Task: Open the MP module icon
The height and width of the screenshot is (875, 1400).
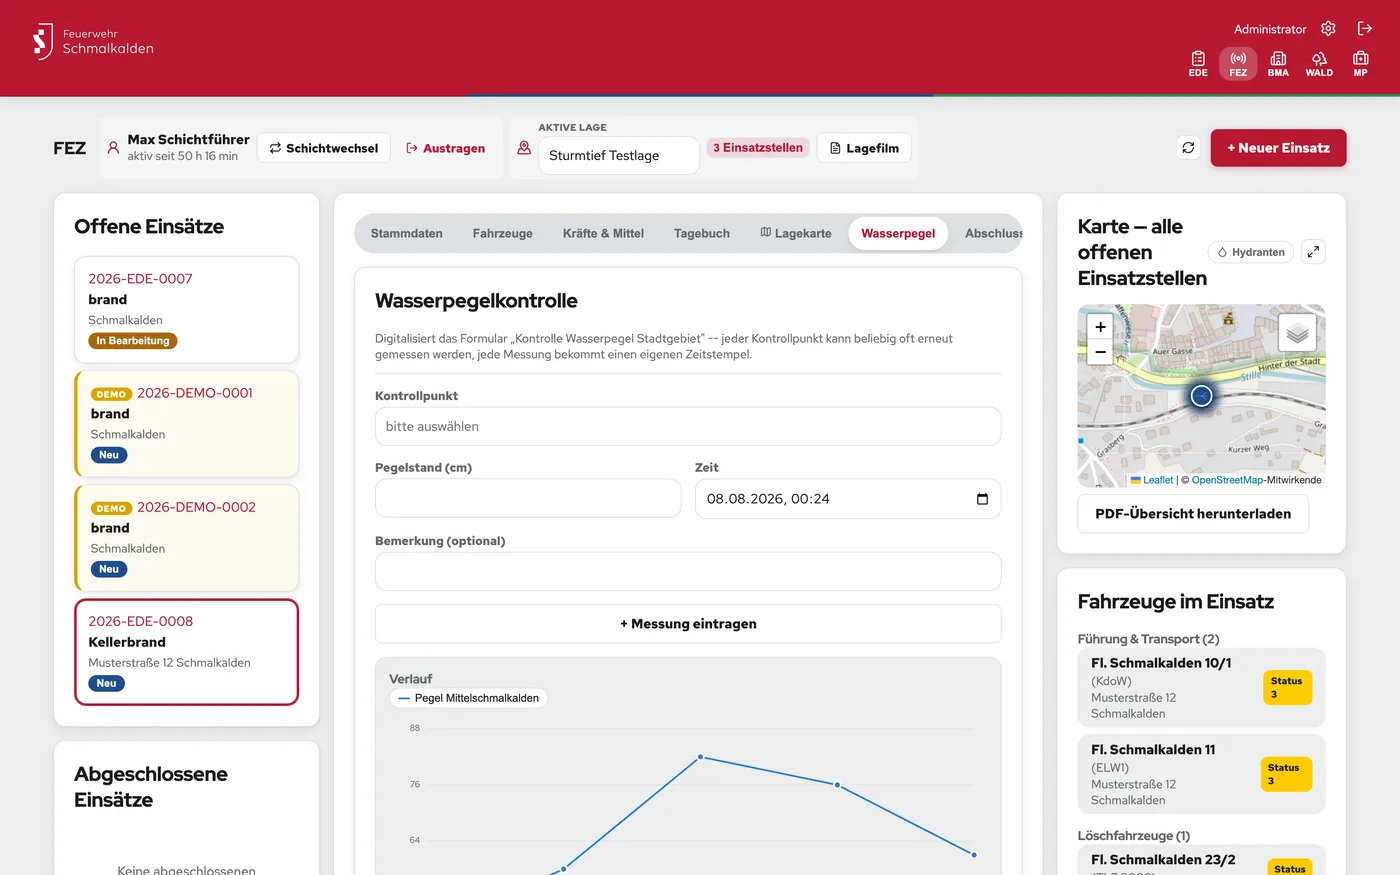Action: 1360,63
